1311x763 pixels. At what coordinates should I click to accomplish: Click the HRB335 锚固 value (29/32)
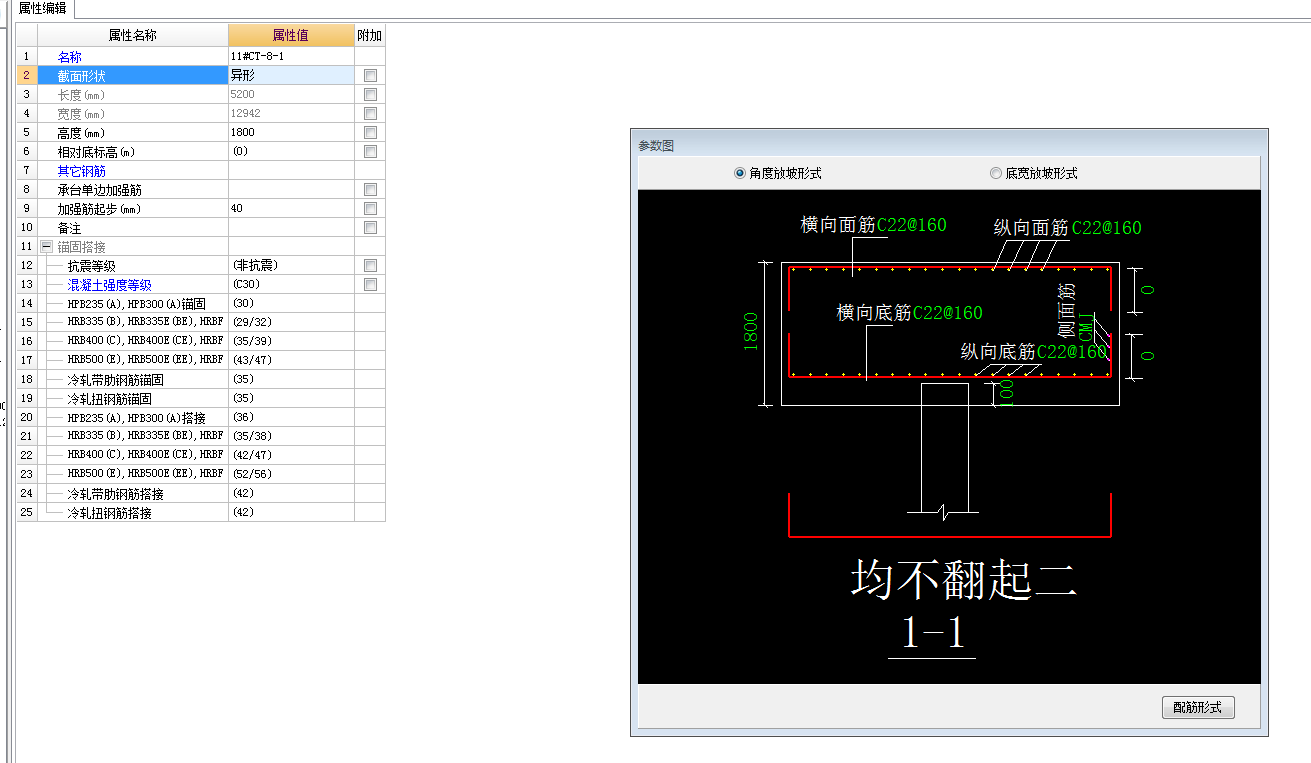point(291,322)
